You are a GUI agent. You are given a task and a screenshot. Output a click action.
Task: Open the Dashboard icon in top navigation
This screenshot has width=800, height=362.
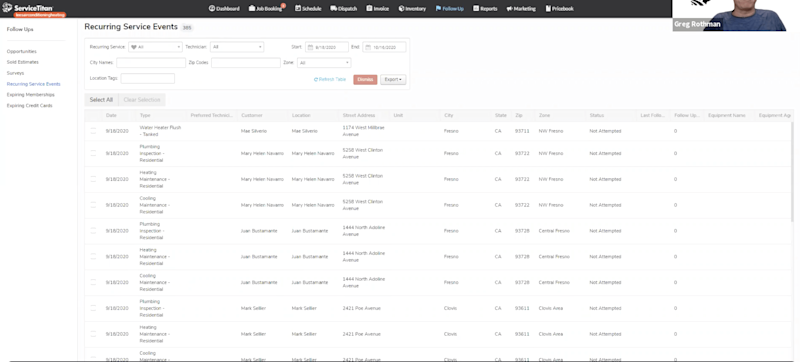point(212,8)
